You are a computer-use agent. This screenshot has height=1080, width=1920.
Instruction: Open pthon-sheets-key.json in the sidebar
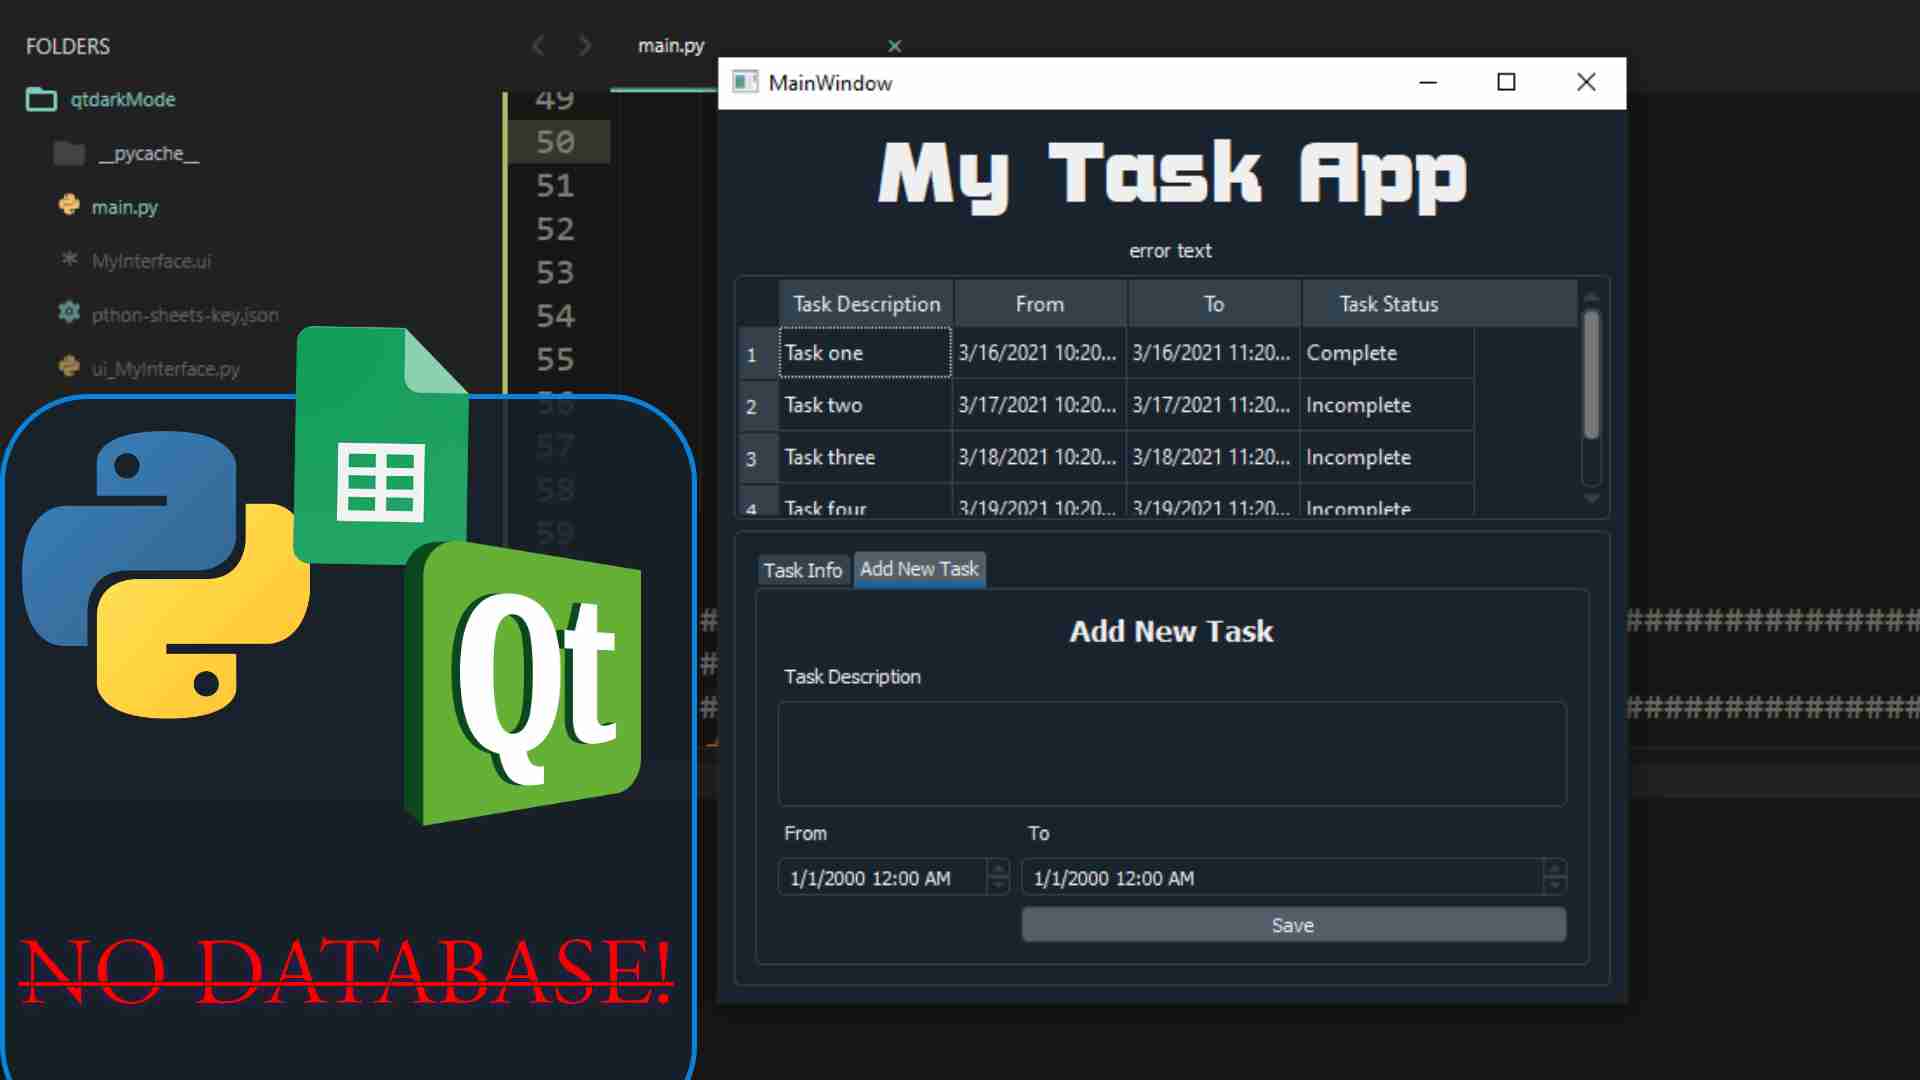click(185, 315)
